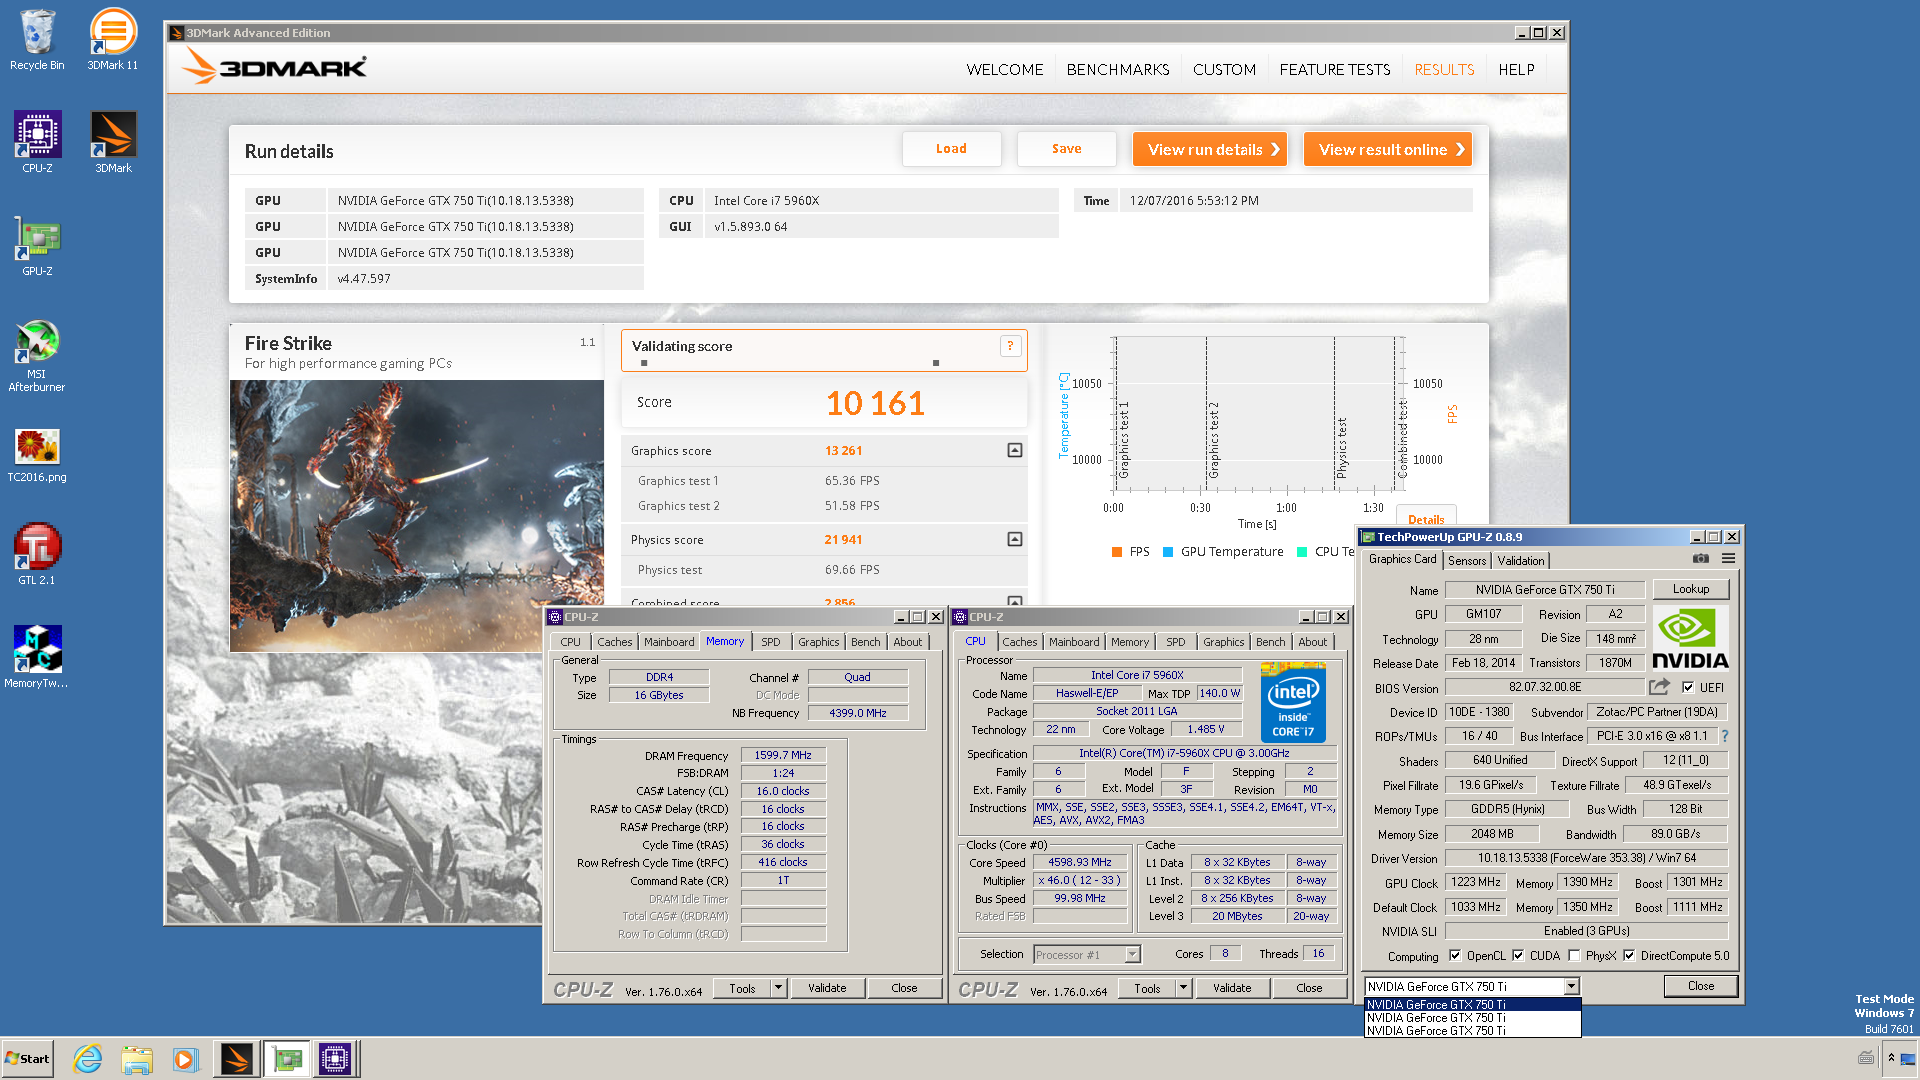Click the Fire Strike preview thumbnail
Viewport: 1920px width, 1080px height.
click(x=417, y=515)
